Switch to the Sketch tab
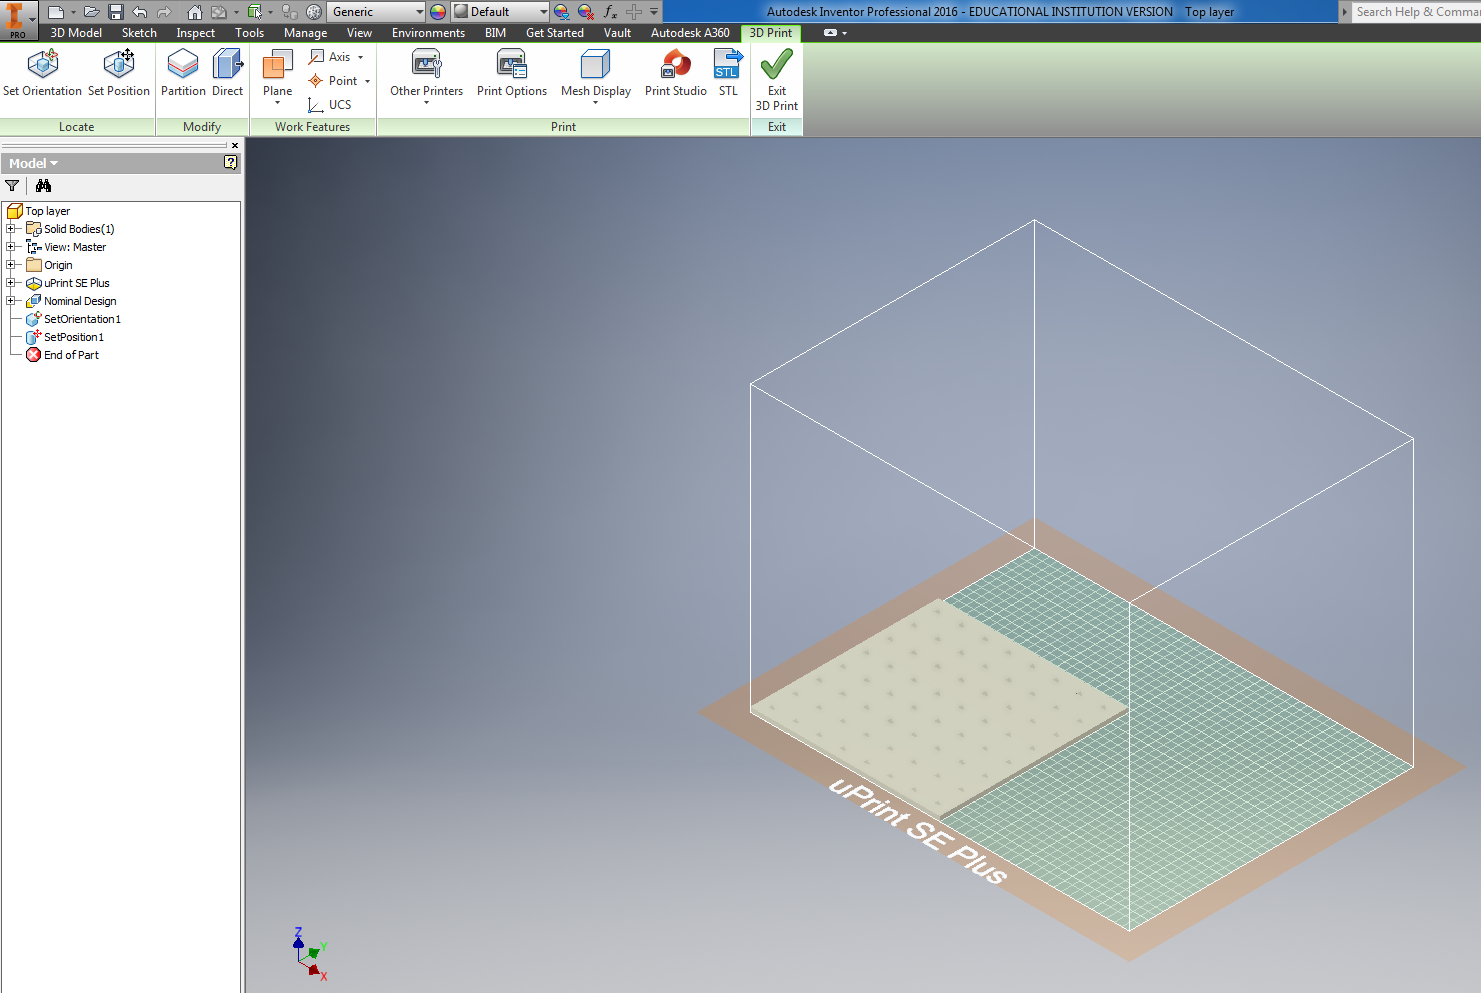1481x993 pixels. [x=139, y=33]
